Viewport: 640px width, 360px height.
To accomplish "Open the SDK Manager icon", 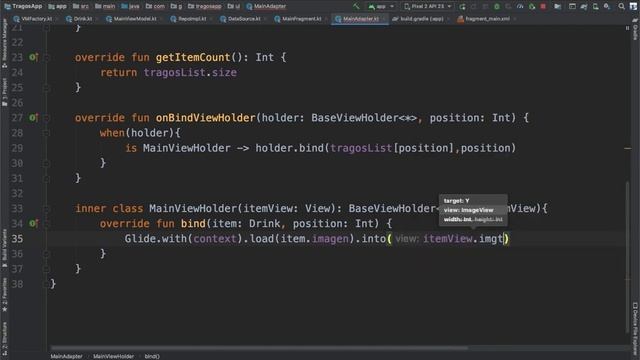I will click(x=607, y=6).
